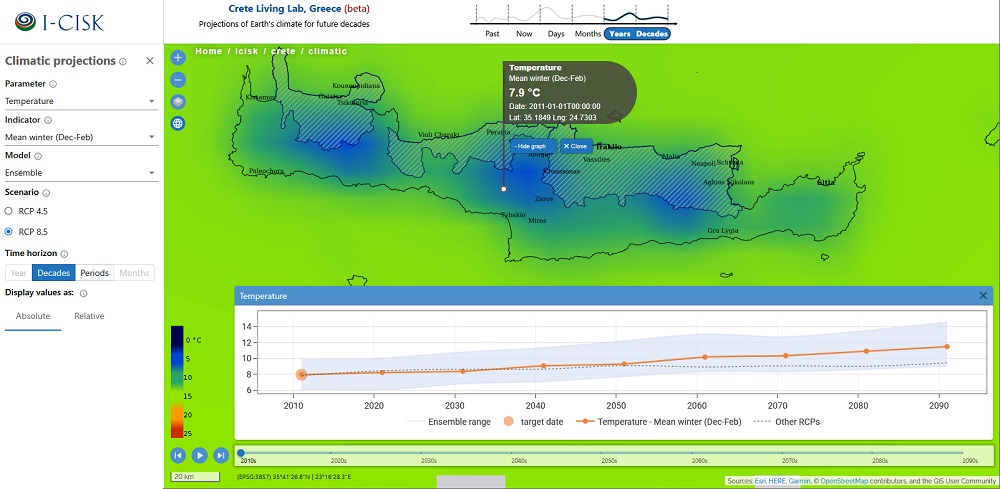This screenshot has height=489, width=1000.
Task: Click the globe basemap icon
Action: tap(178, 123)
